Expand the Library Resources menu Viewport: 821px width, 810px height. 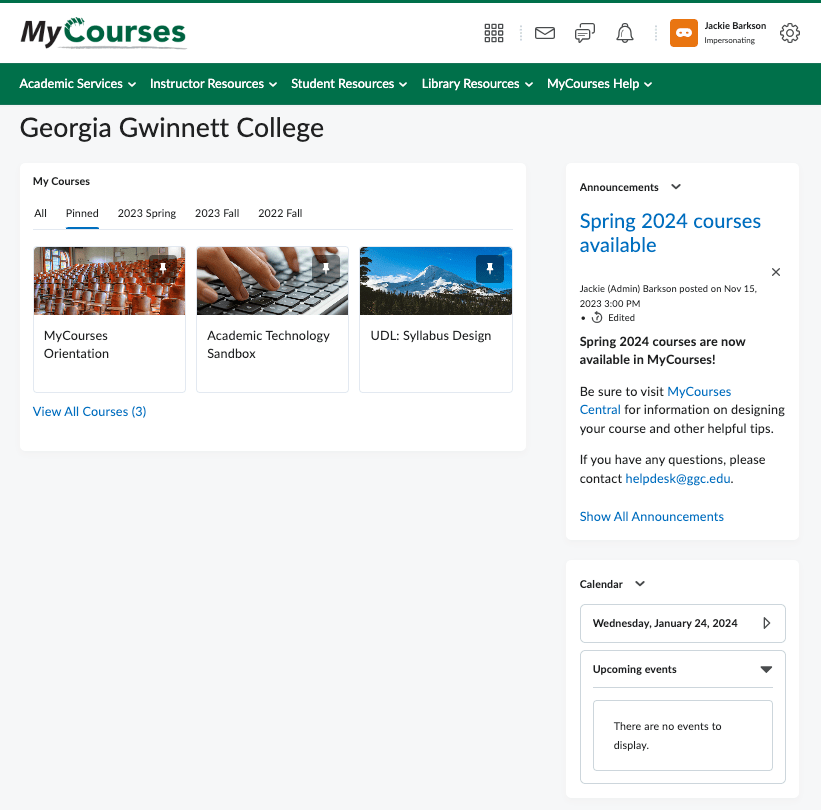pos(477,84)
